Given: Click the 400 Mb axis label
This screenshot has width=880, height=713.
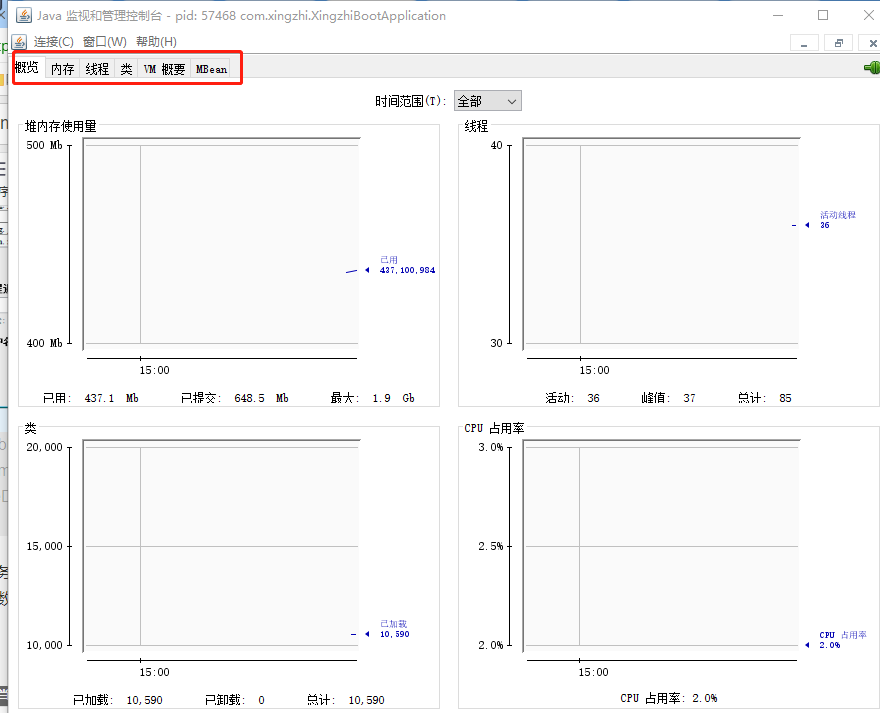Looking at the screenshot, I should click(44, 343).
